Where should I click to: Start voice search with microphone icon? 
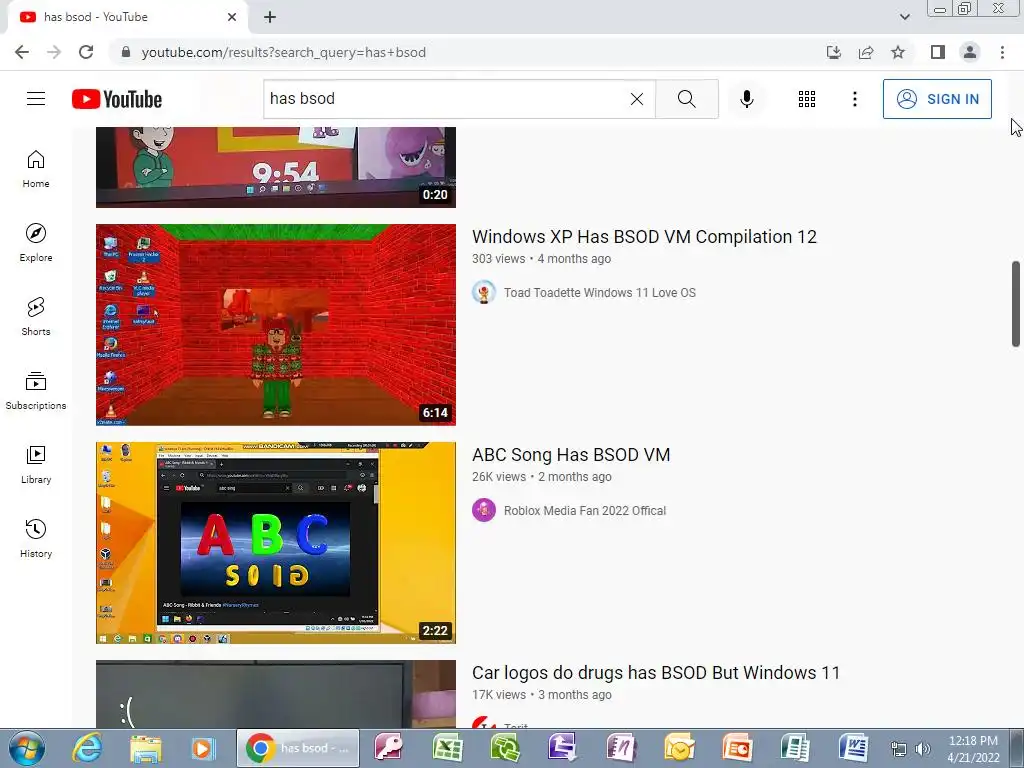coord(746,99)
